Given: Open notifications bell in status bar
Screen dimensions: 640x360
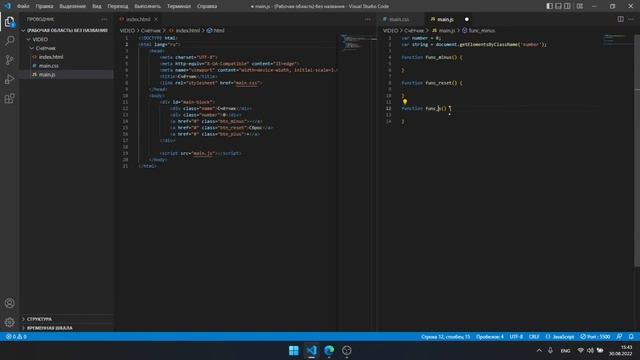Looking at the screenshot, I should pos(631,337).
